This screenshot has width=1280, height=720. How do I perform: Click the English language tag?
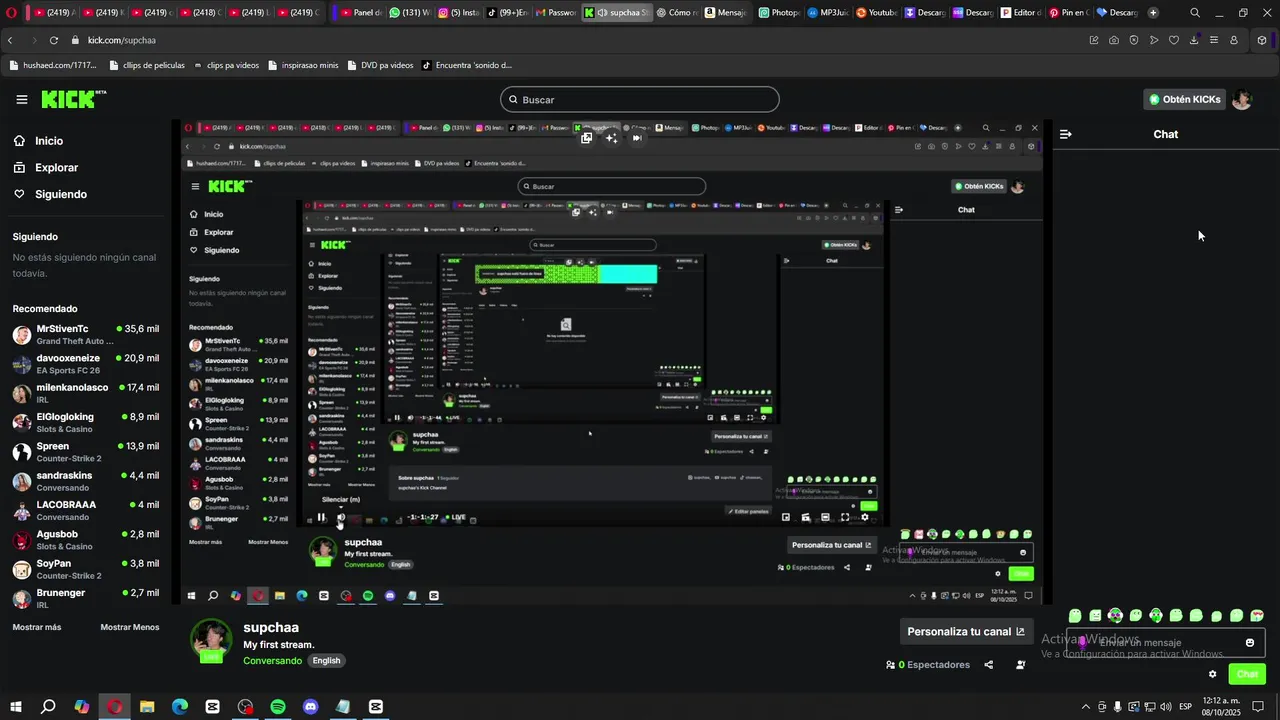click(x=326, y=661)
